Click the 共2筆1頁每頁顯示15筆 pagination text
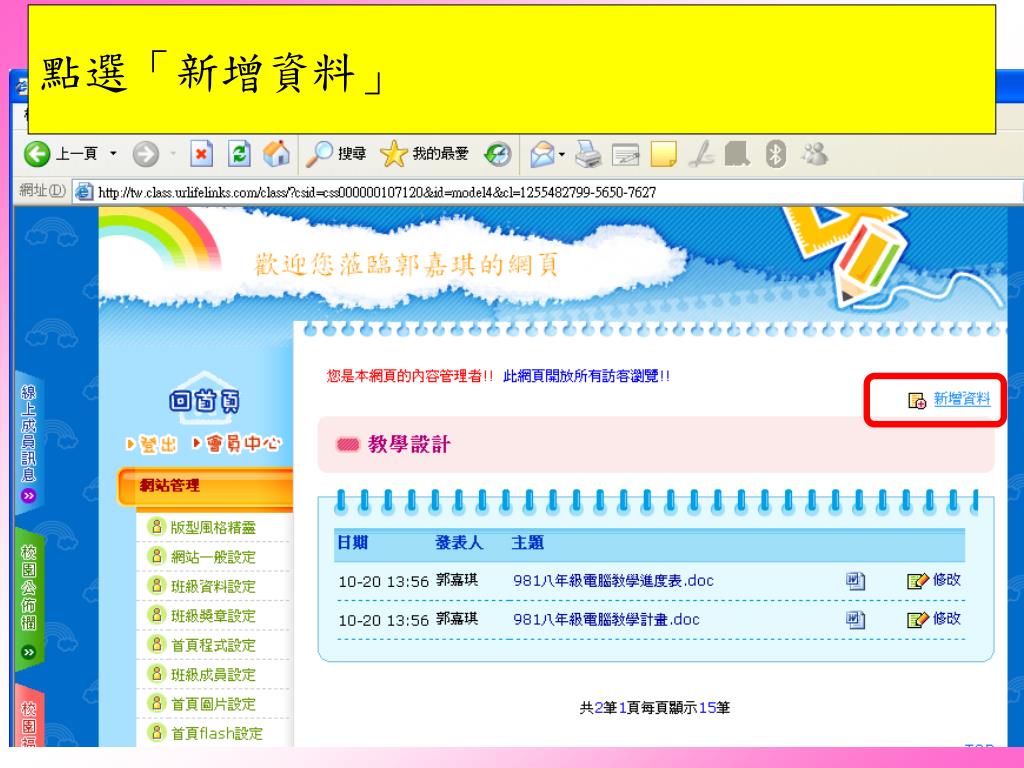The height and width of the screenshot is (768, 1024). 654,707
